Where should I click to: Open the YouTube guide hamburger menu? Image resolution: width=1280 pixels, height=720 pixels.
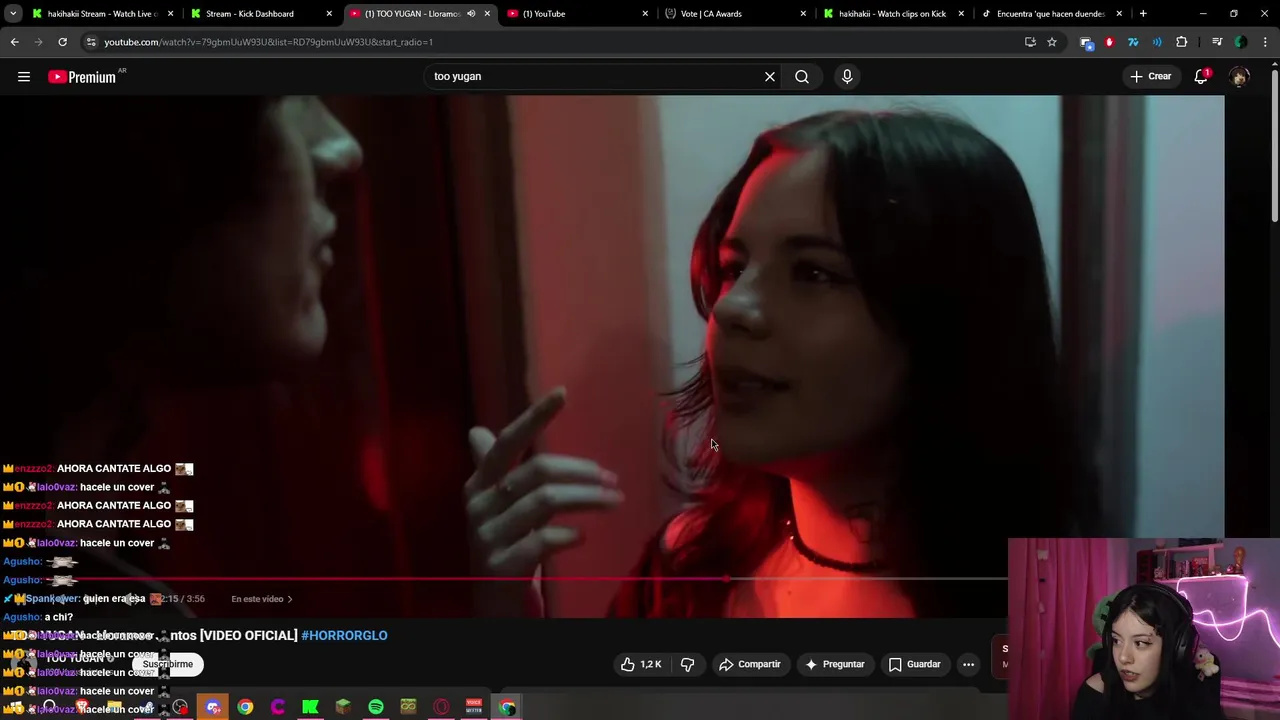[24, 77]
